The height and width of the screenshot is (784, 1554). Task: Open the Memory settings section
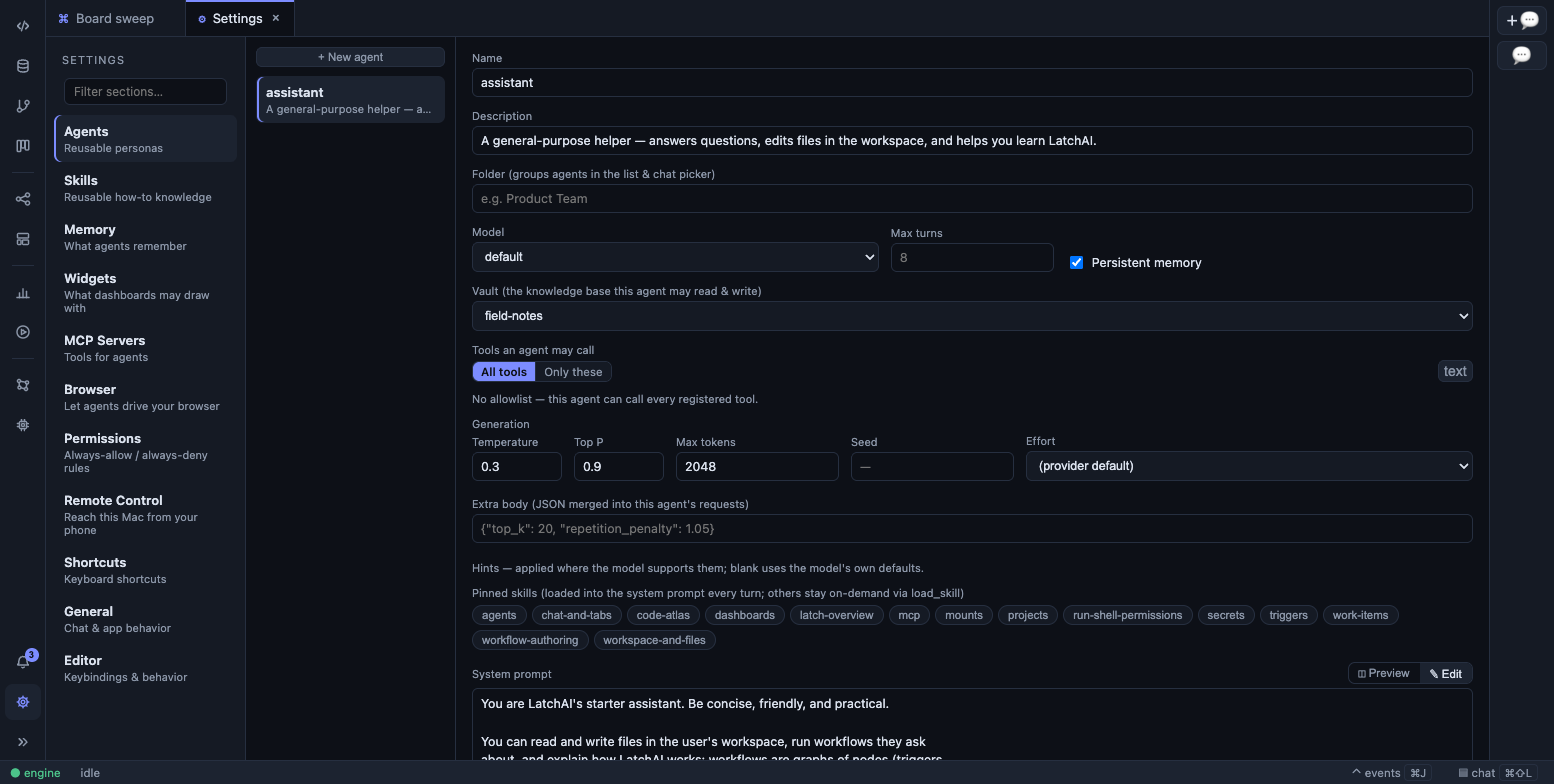(146, 237)
